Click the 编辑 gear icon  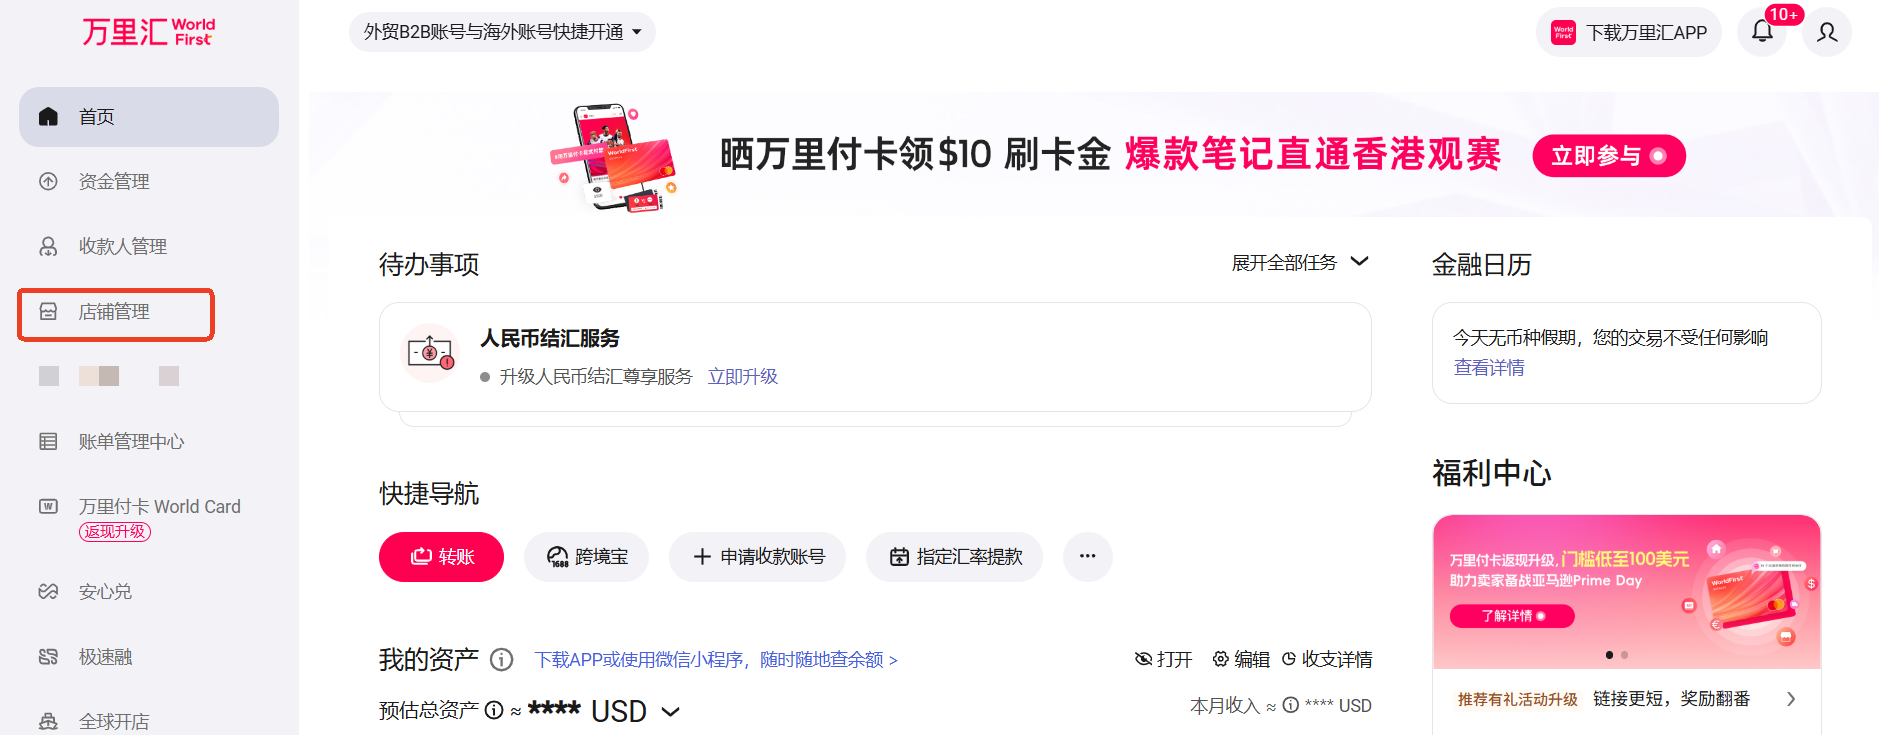click(1221, 659)
